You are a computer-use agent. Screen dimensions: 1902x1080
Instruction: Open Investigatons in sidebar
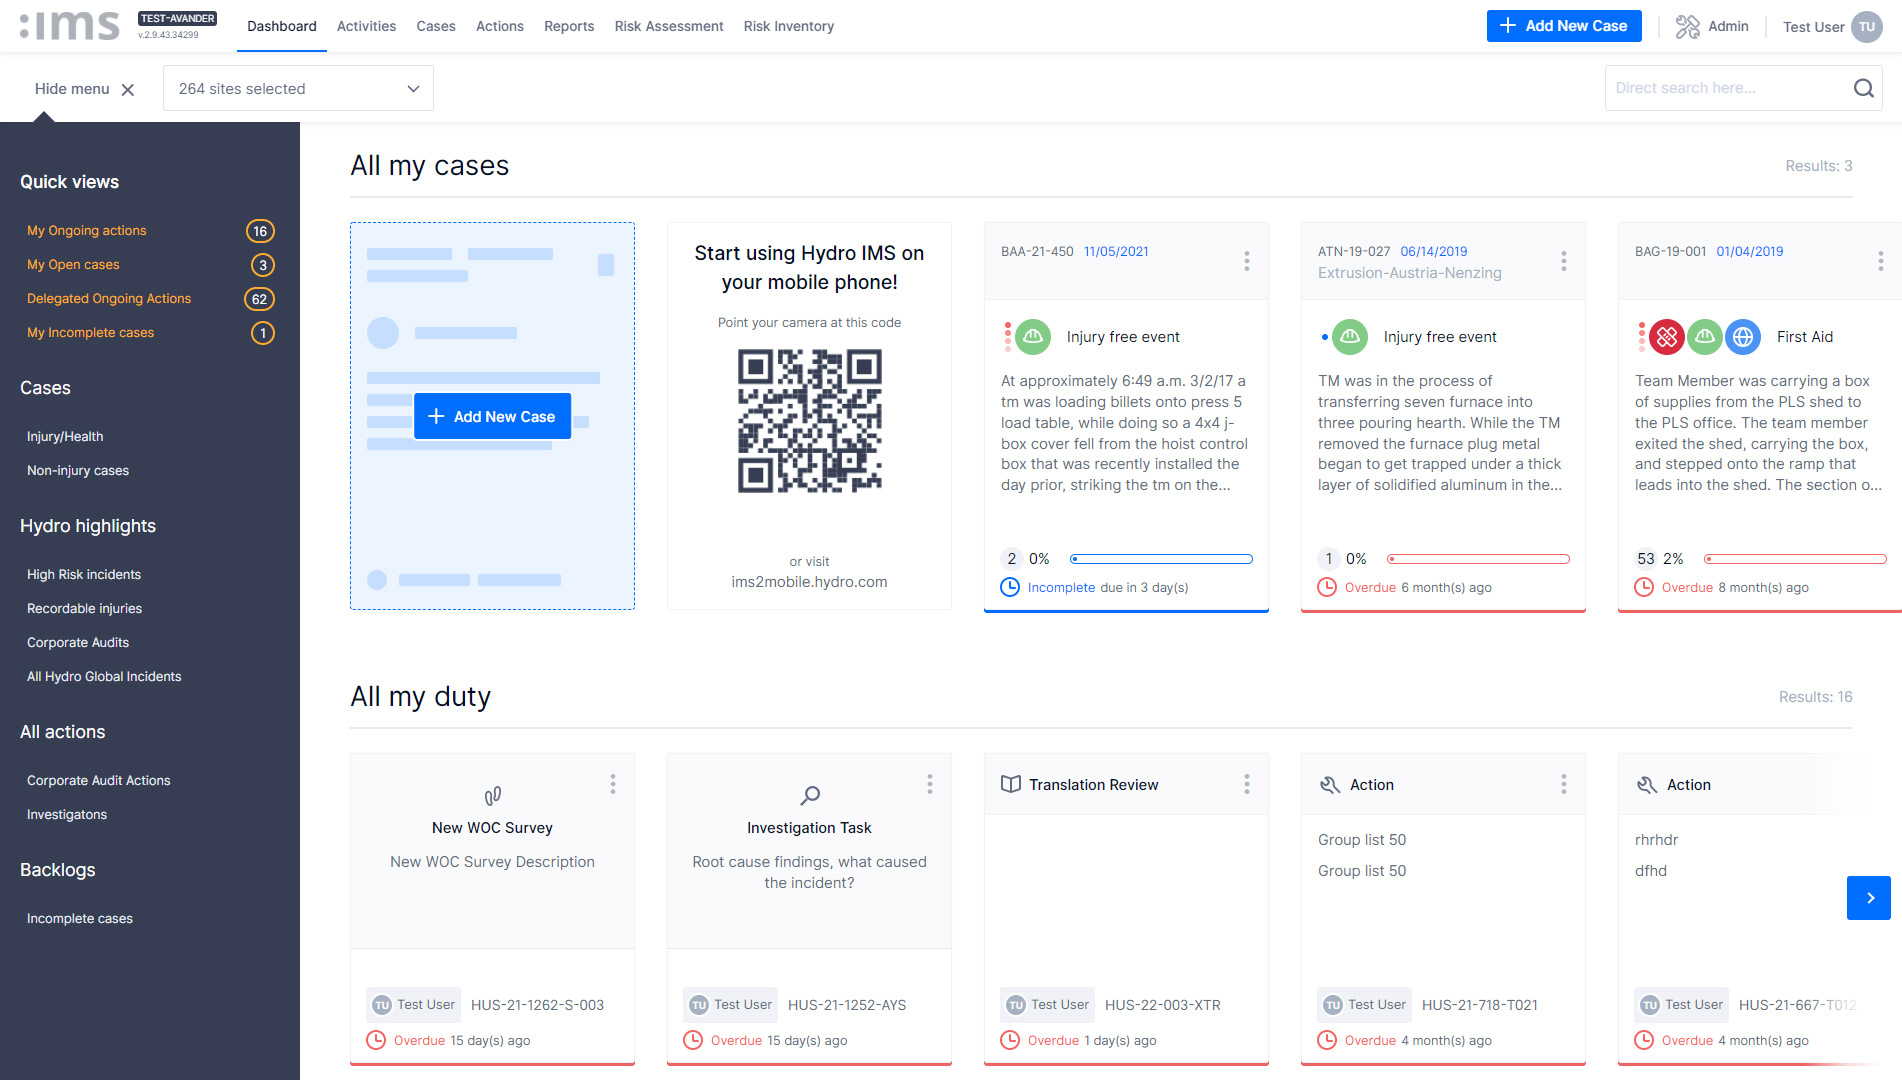pos(67,814)
